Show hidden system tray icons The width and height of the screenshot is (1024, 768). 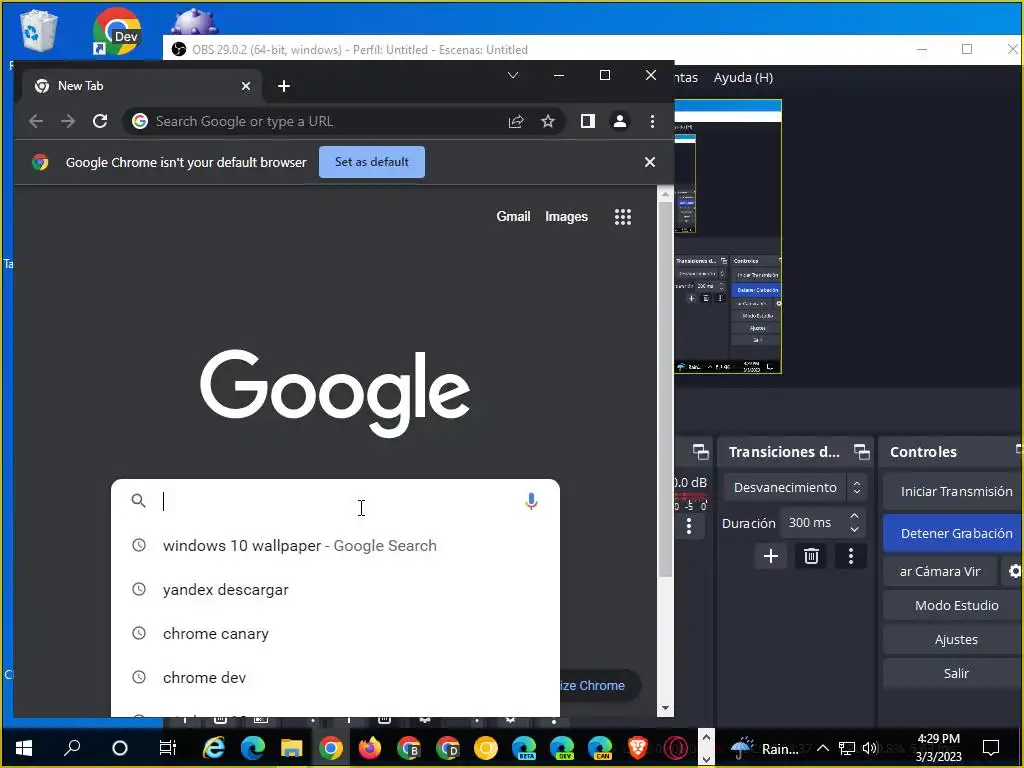coord(823,748)
